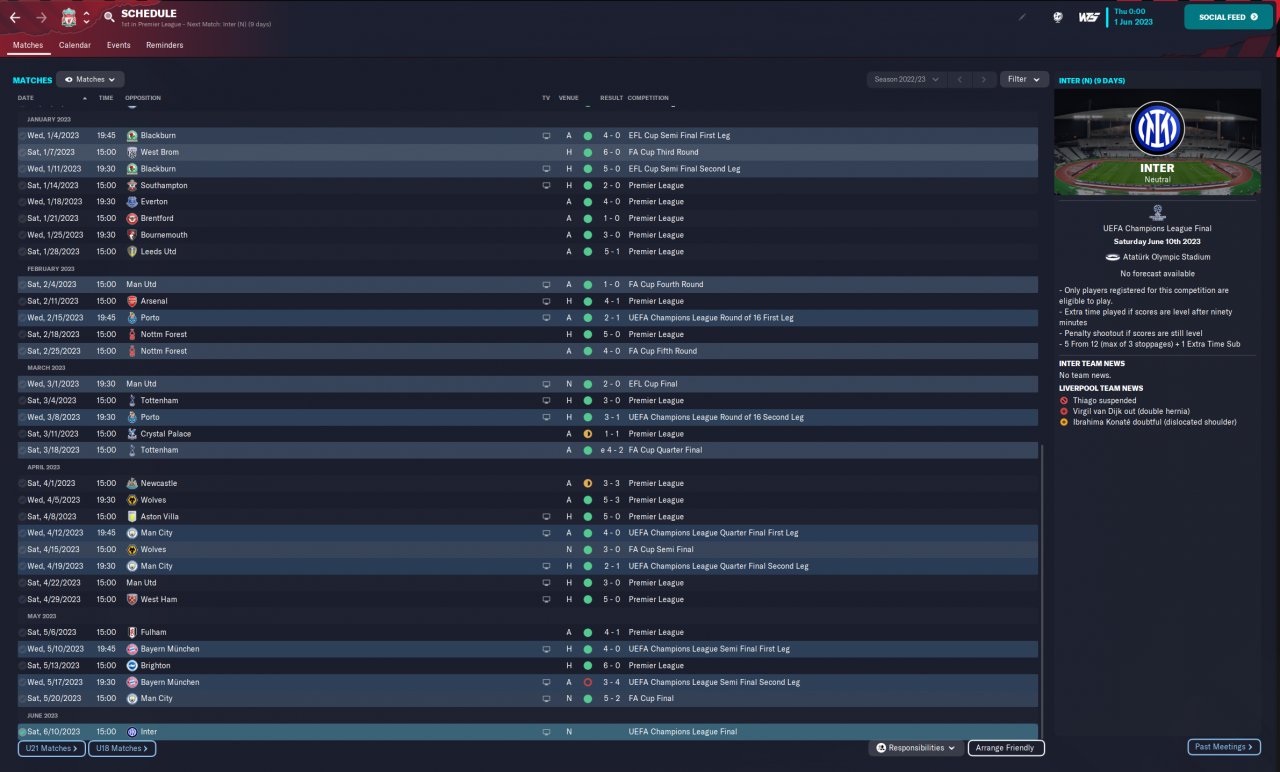
Task: Open the Social Feed button
Action: (1228, 17)
